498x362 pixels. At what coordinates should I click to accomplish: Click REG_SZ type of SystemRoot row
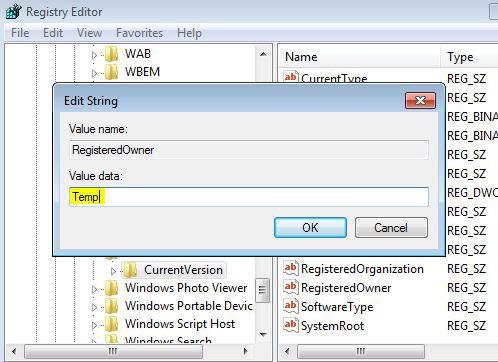click(x=466, y=326)
